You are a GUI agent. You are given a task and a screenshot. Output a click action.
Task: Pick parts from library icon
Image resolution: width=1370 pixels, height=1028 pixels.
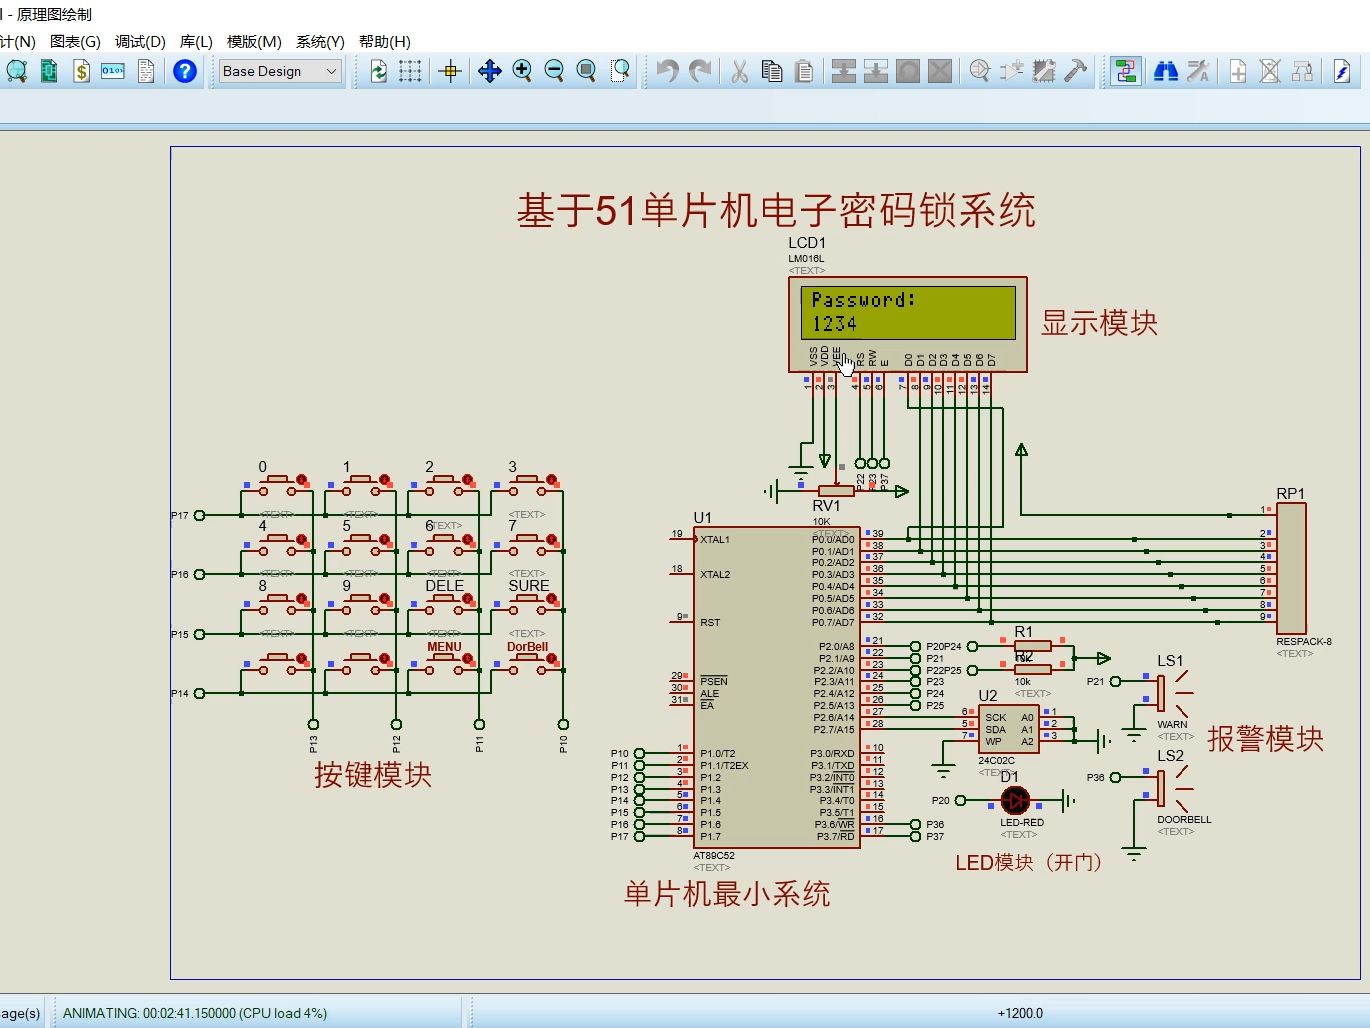click(979, 71)
